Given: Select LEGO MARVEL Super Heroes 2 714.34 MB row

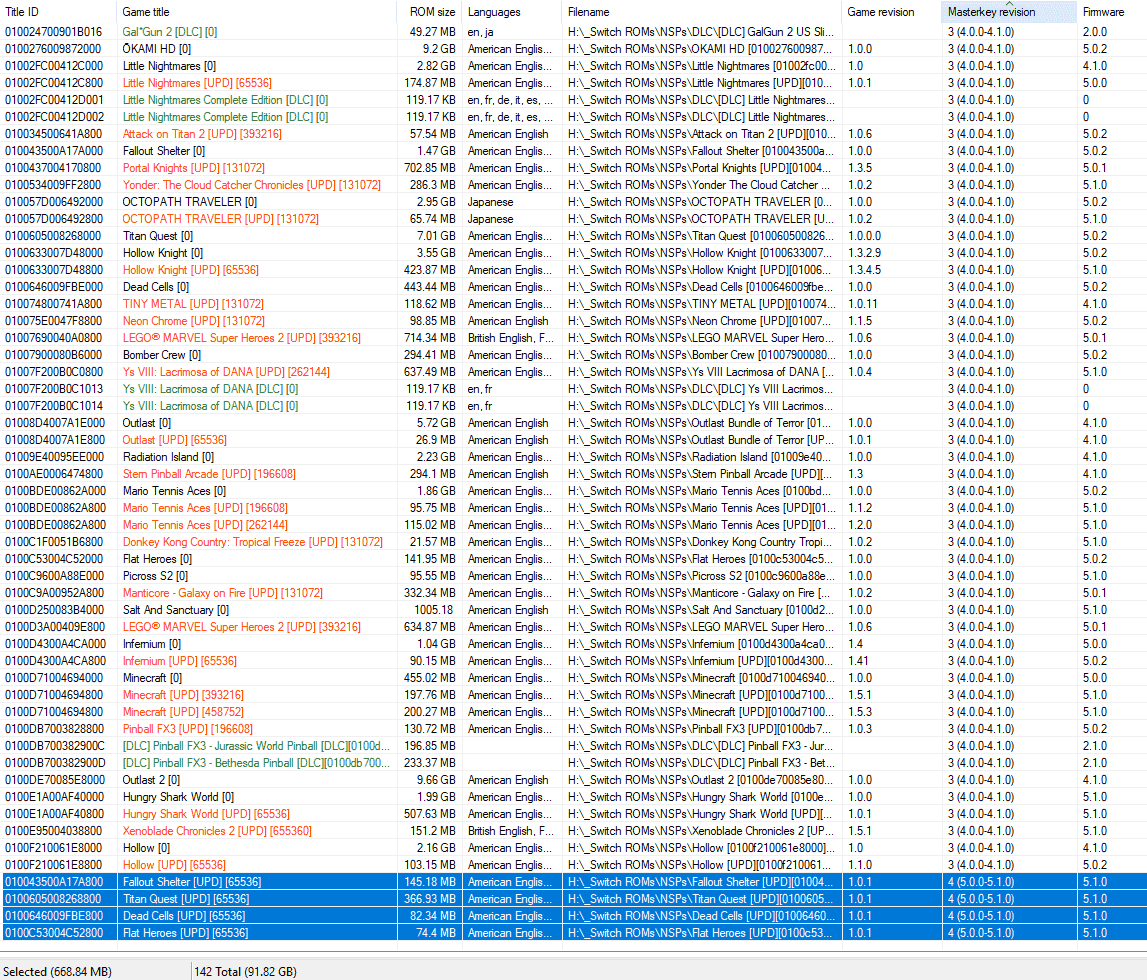Looking at the screenshot, I should [x=574, y=338].
